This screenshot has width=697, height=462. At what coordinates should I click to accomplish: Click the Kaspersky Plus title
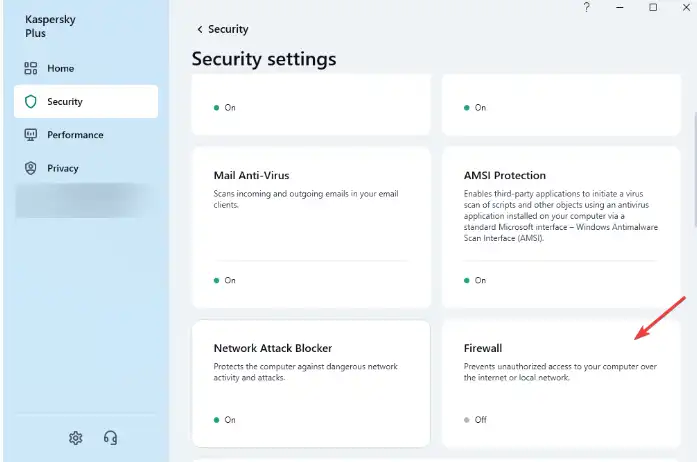point(50,26)
